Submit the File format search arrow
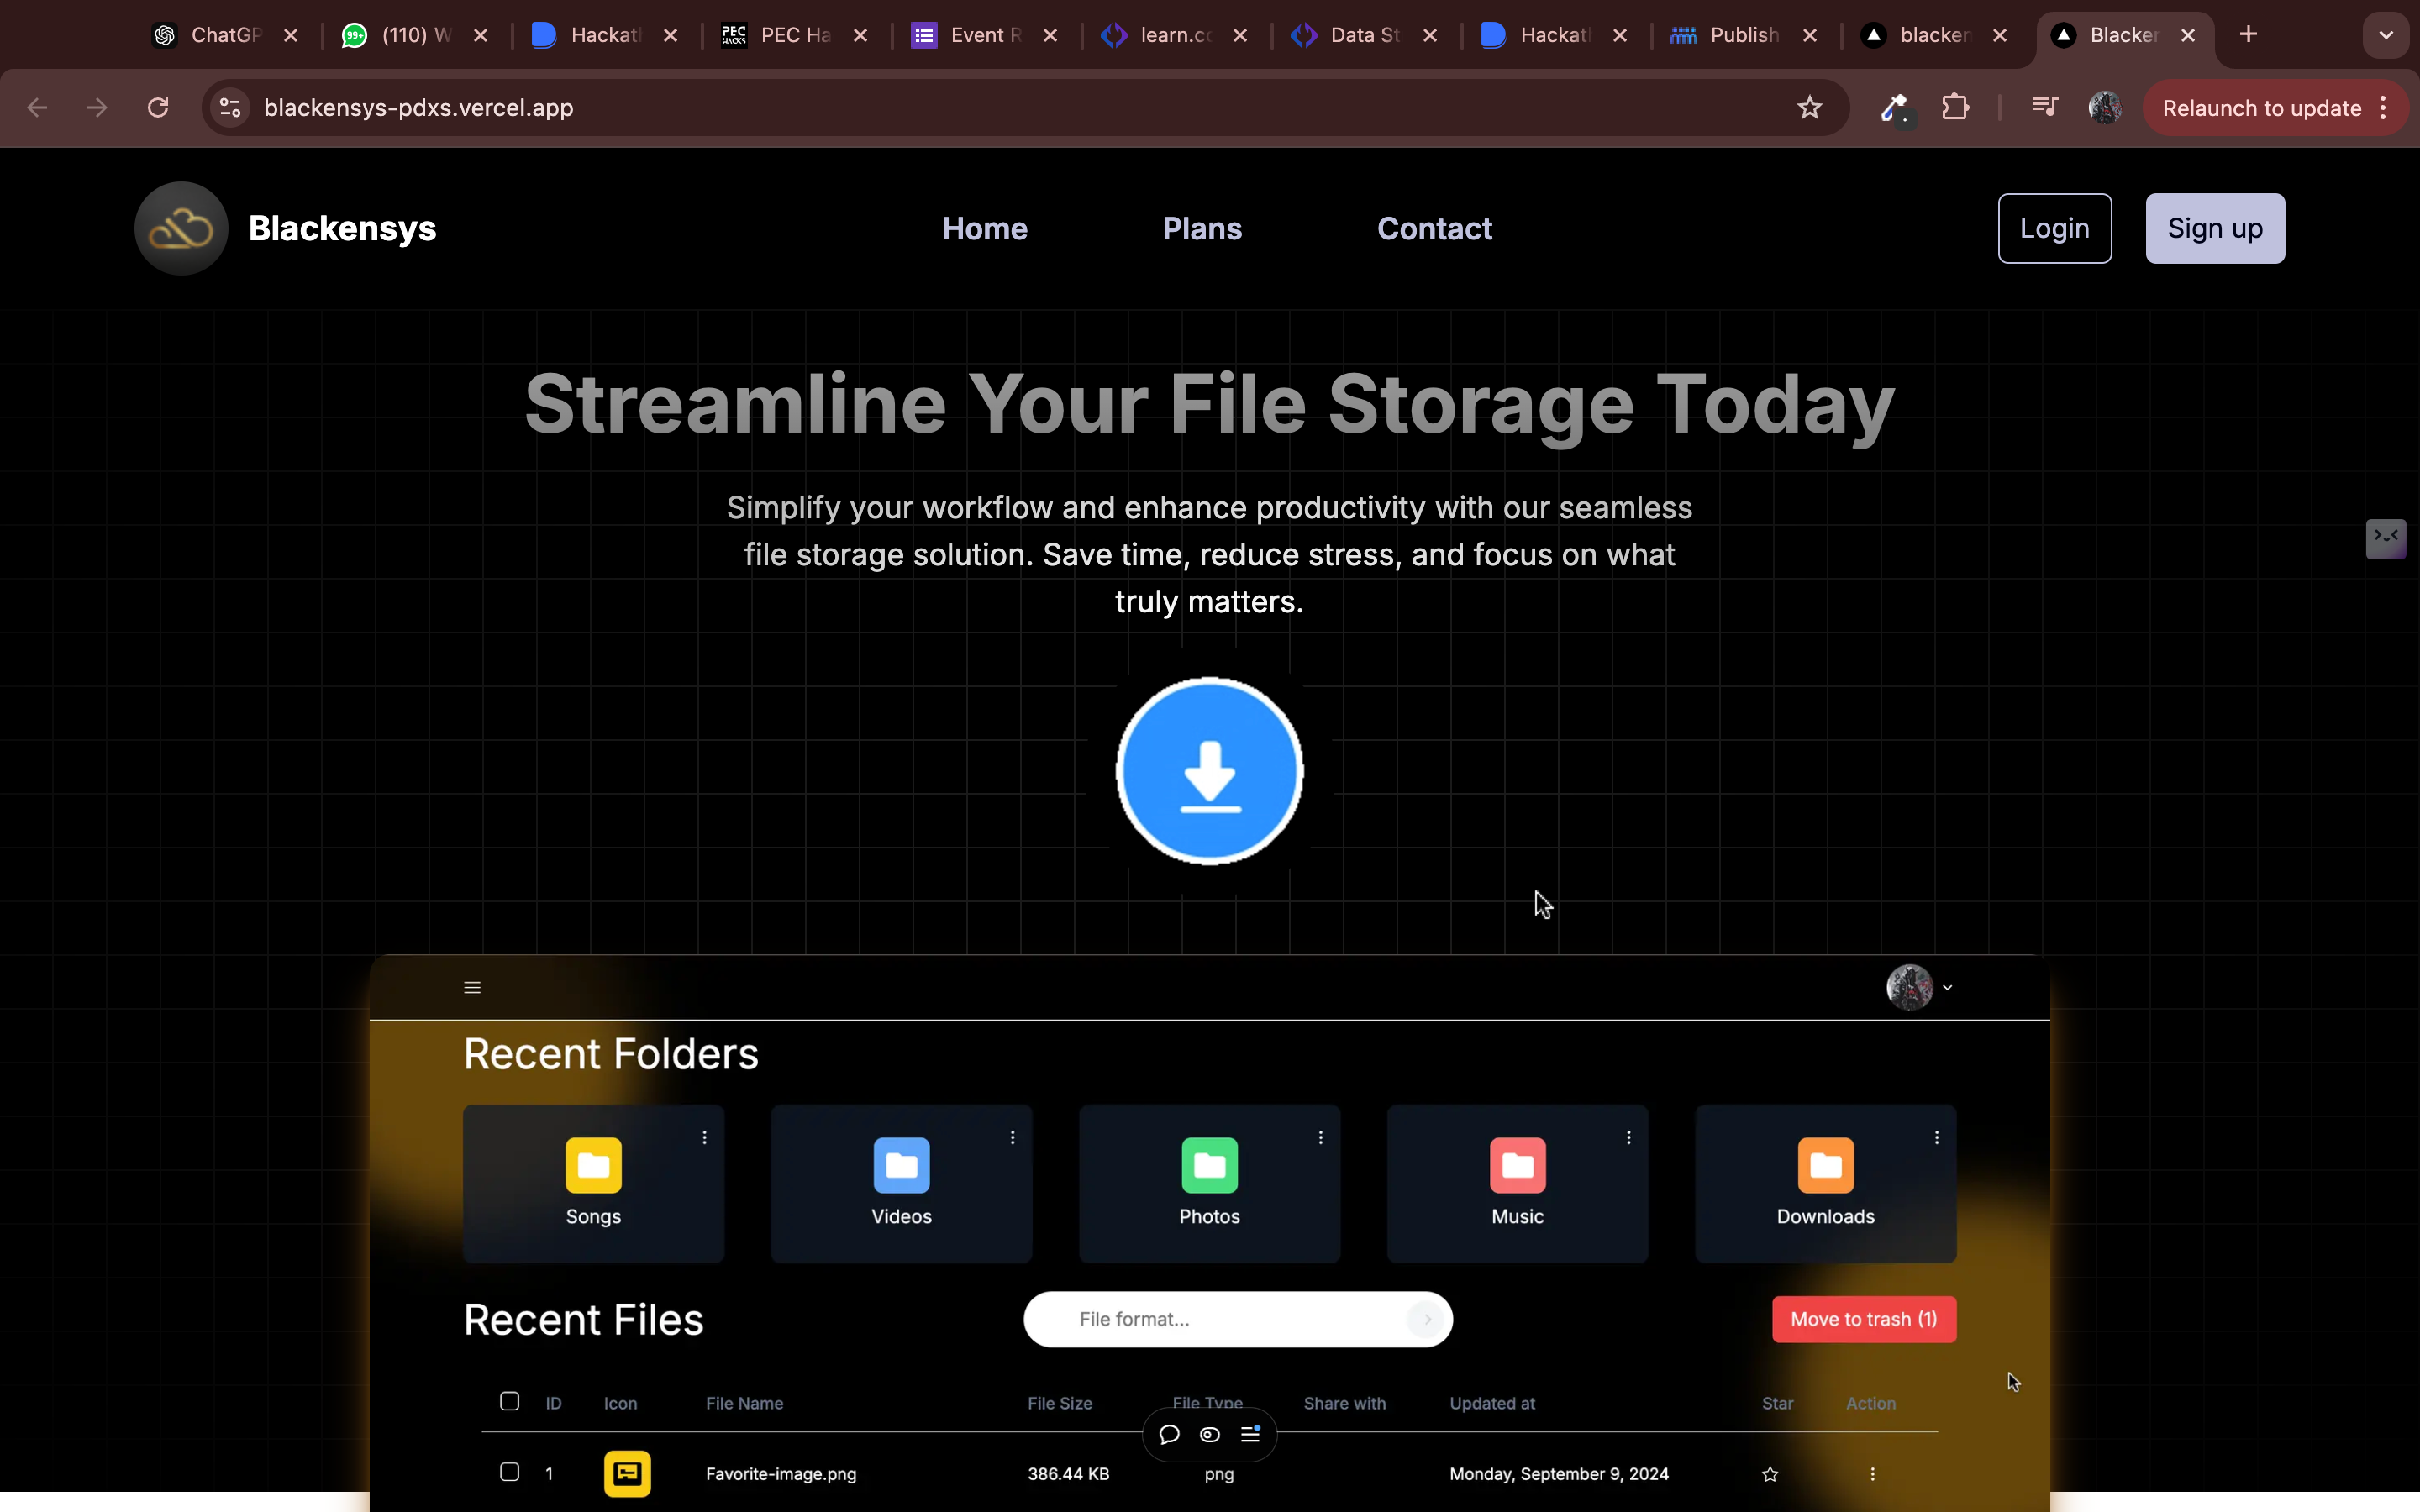Screen dimensions: 2420x1512 click(1426, 1320)
